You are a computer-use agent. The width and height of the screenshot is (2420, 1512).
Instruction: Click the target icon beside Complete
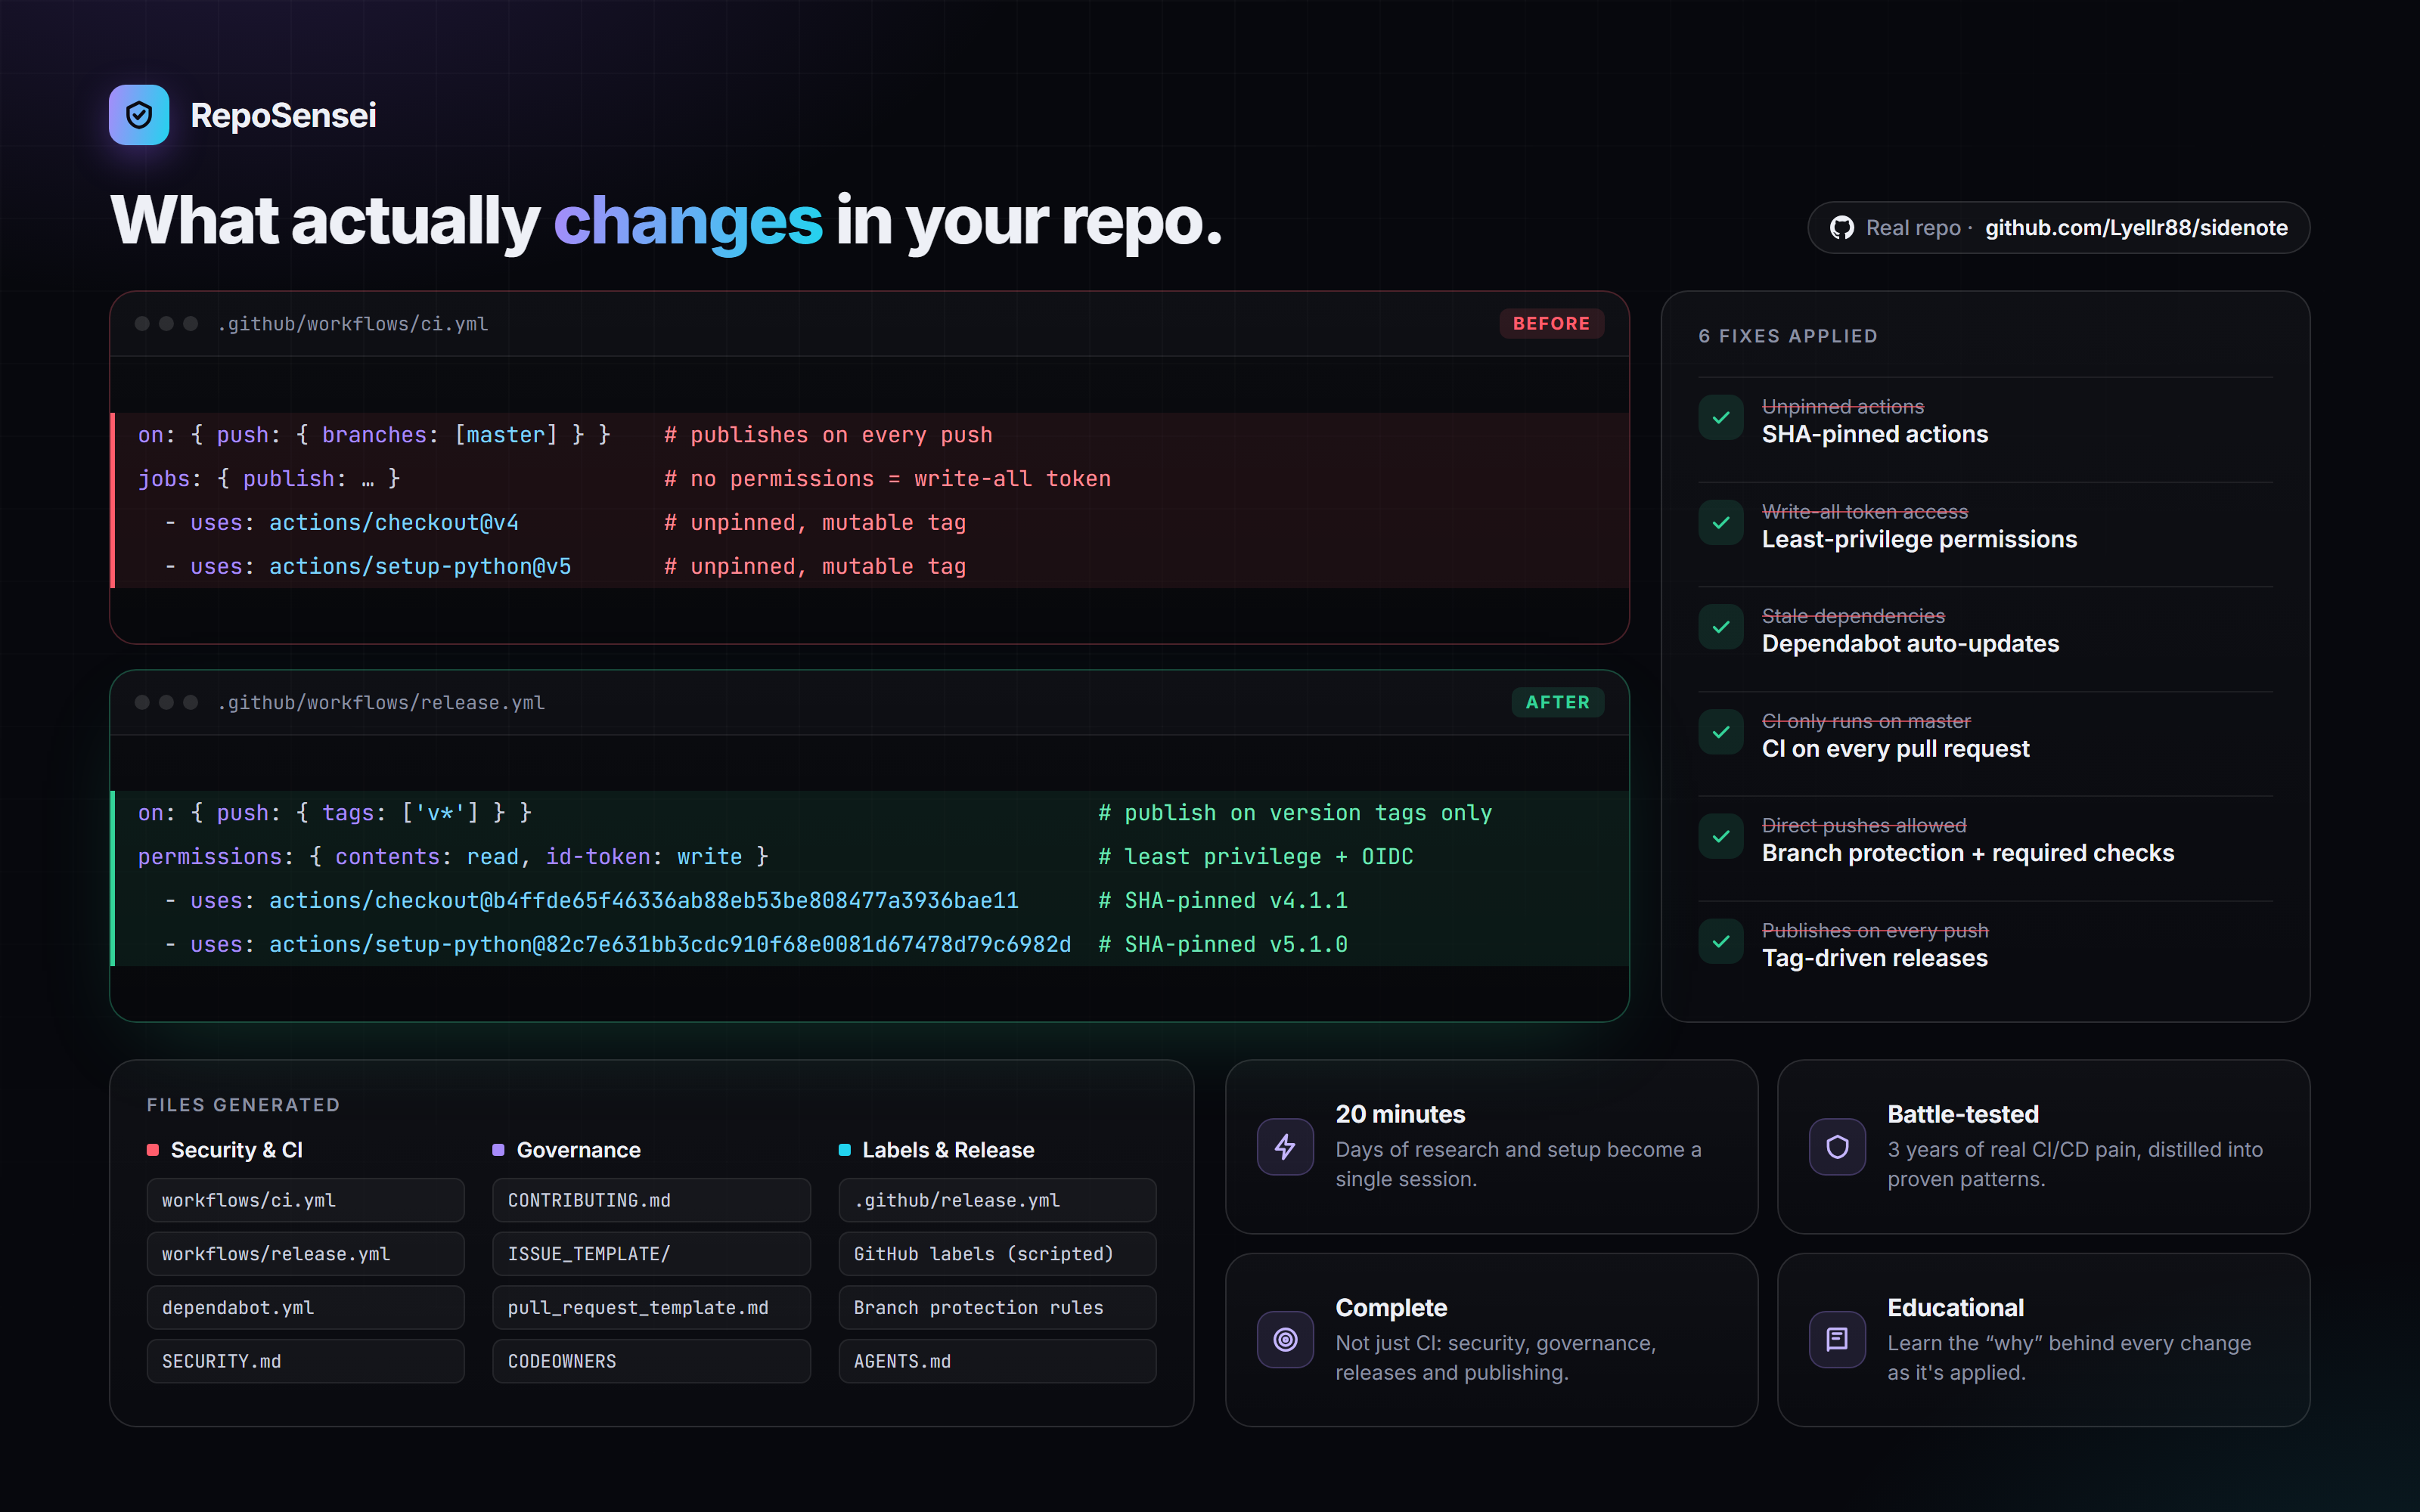[1285, 1339]
